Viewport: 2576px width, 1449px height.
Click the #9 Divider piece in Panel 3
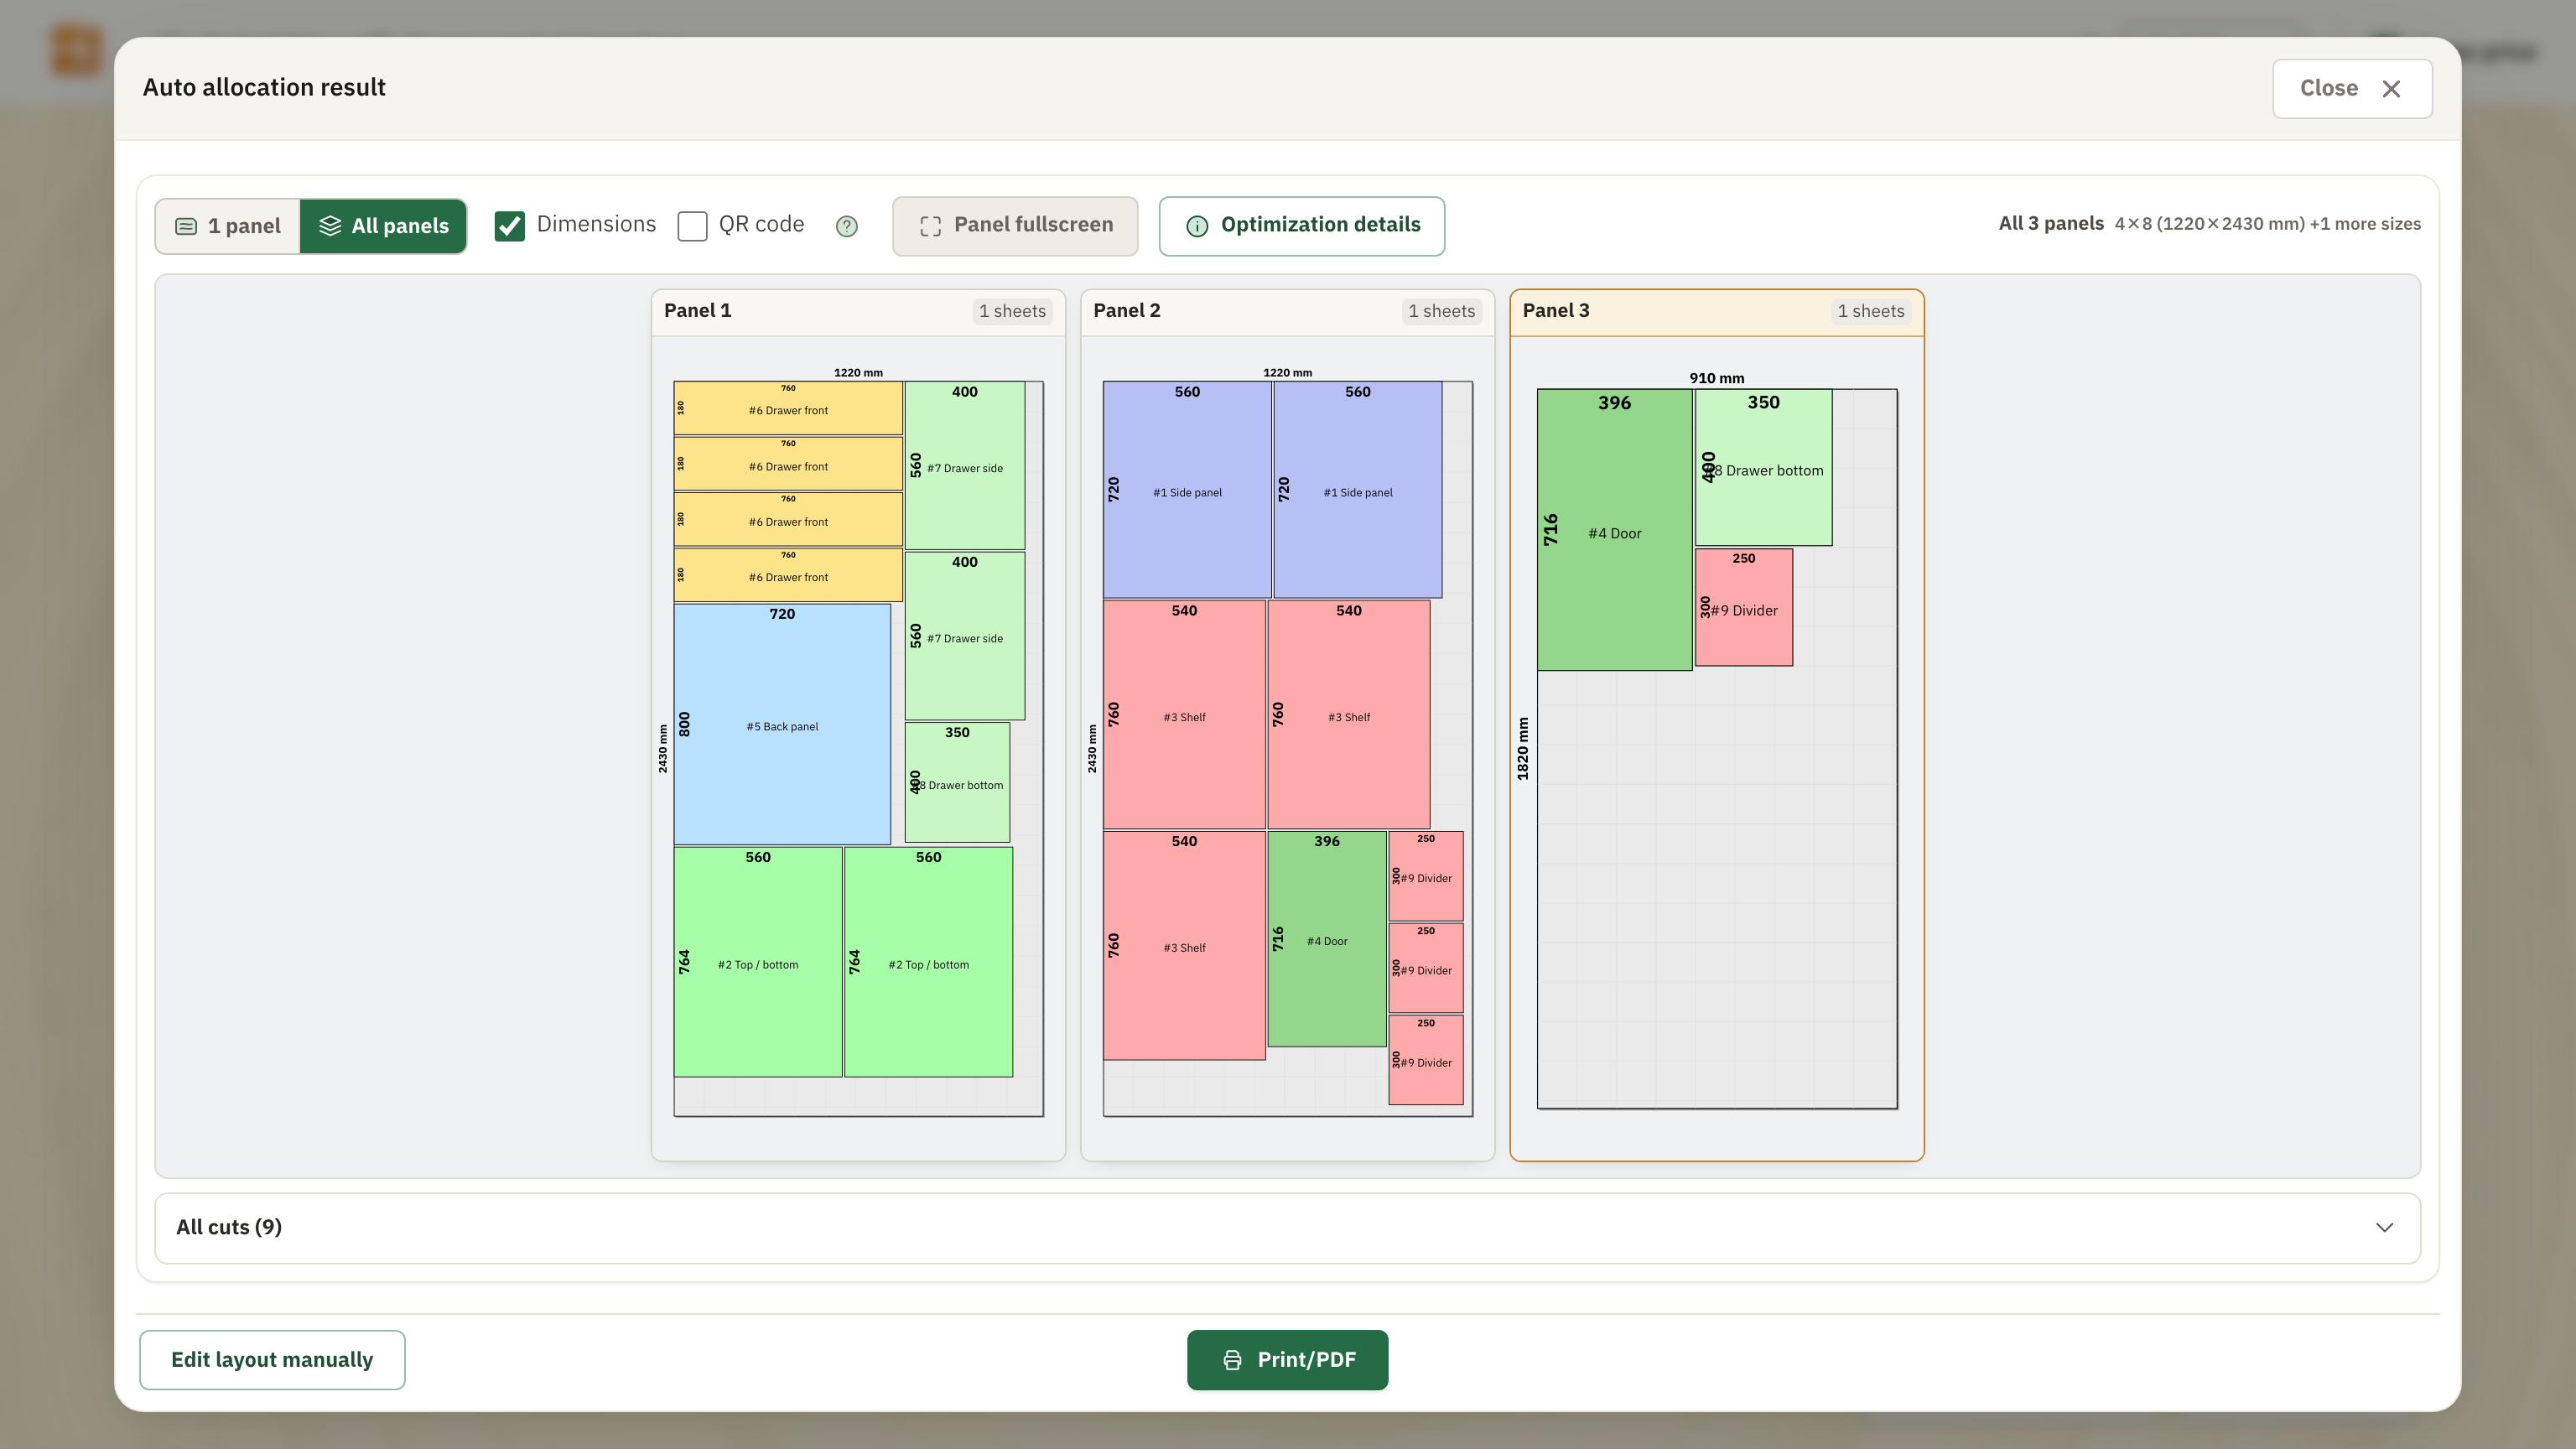click(x=1743, y=607)
